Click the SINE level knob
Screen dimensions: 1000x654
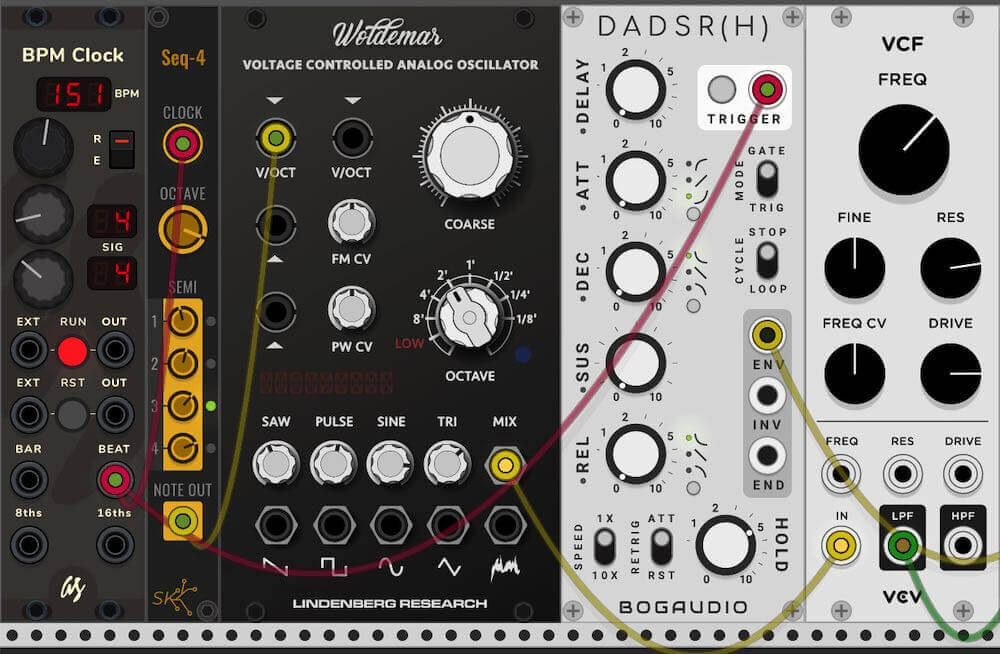390,463
